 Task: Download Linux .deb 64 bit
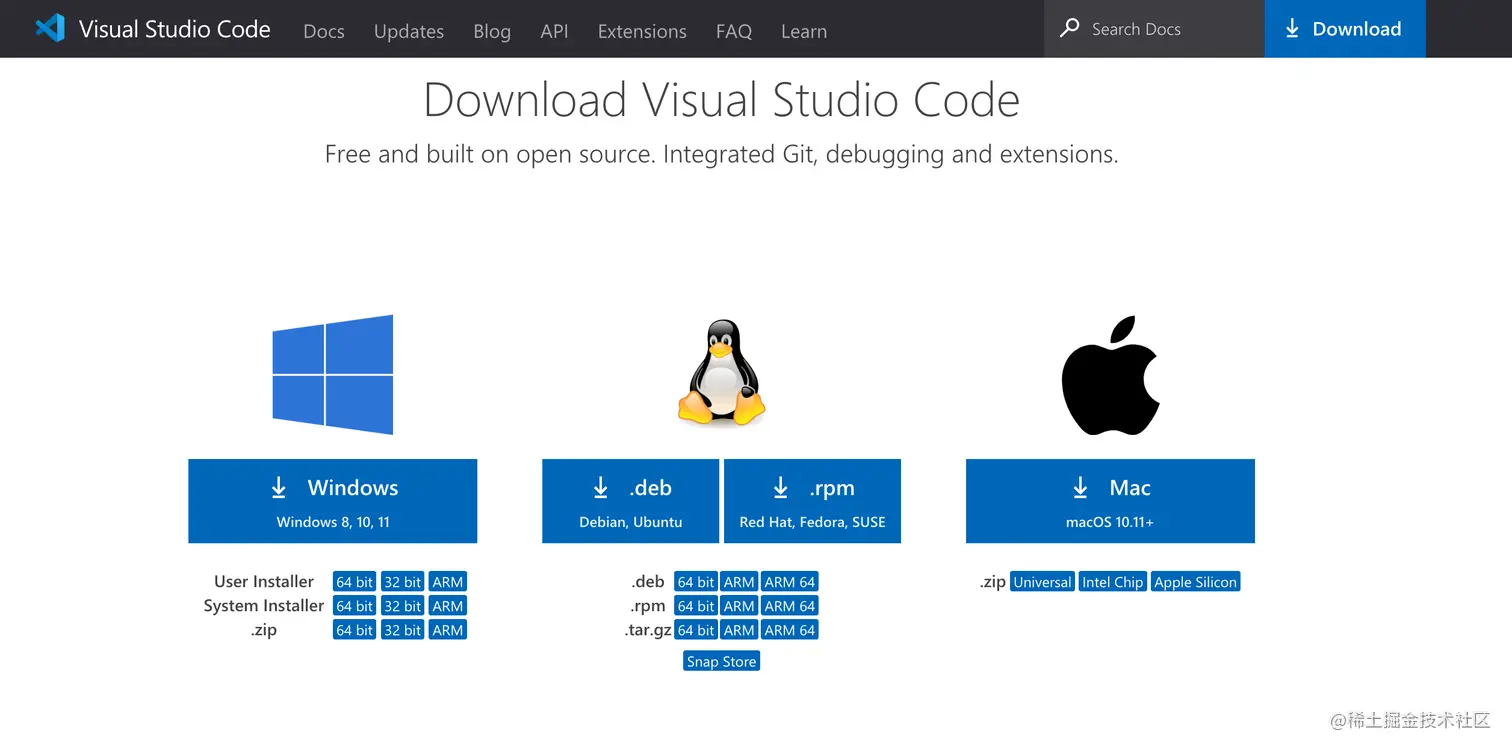point(696,582)
